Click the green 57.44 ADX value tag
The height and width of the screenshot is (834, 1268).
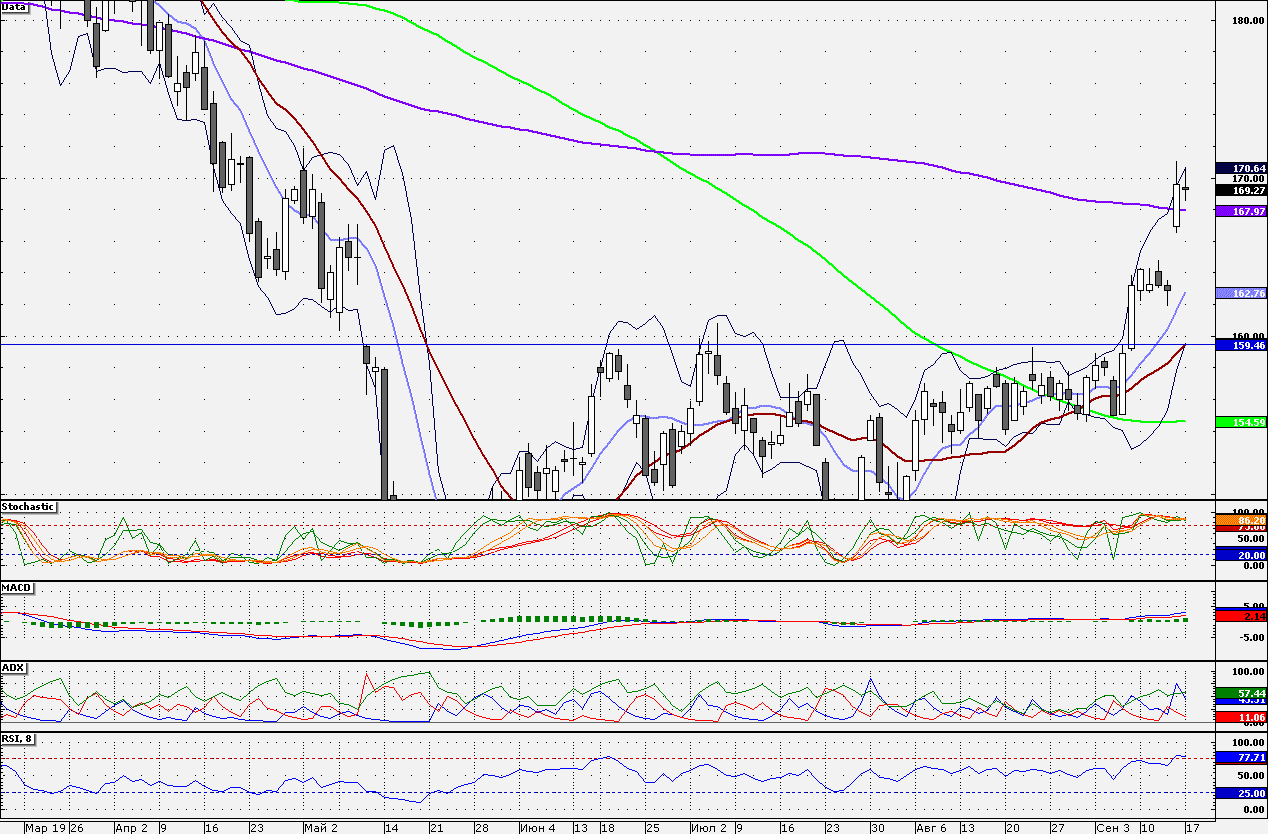coord(1240,692)
